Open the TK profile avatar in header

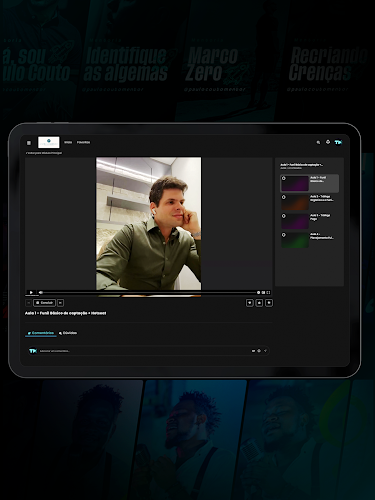(x=338, y=142)
